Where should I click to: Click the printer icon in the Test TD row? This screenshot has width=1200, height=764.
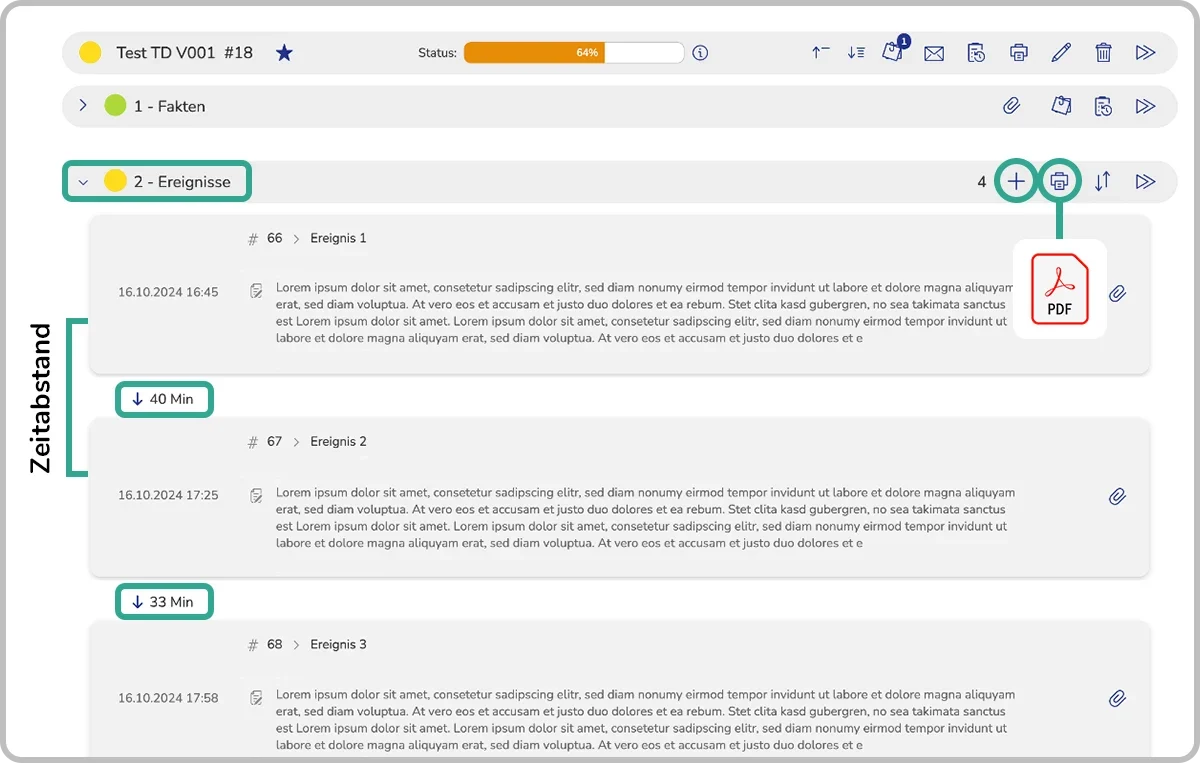1019,53
